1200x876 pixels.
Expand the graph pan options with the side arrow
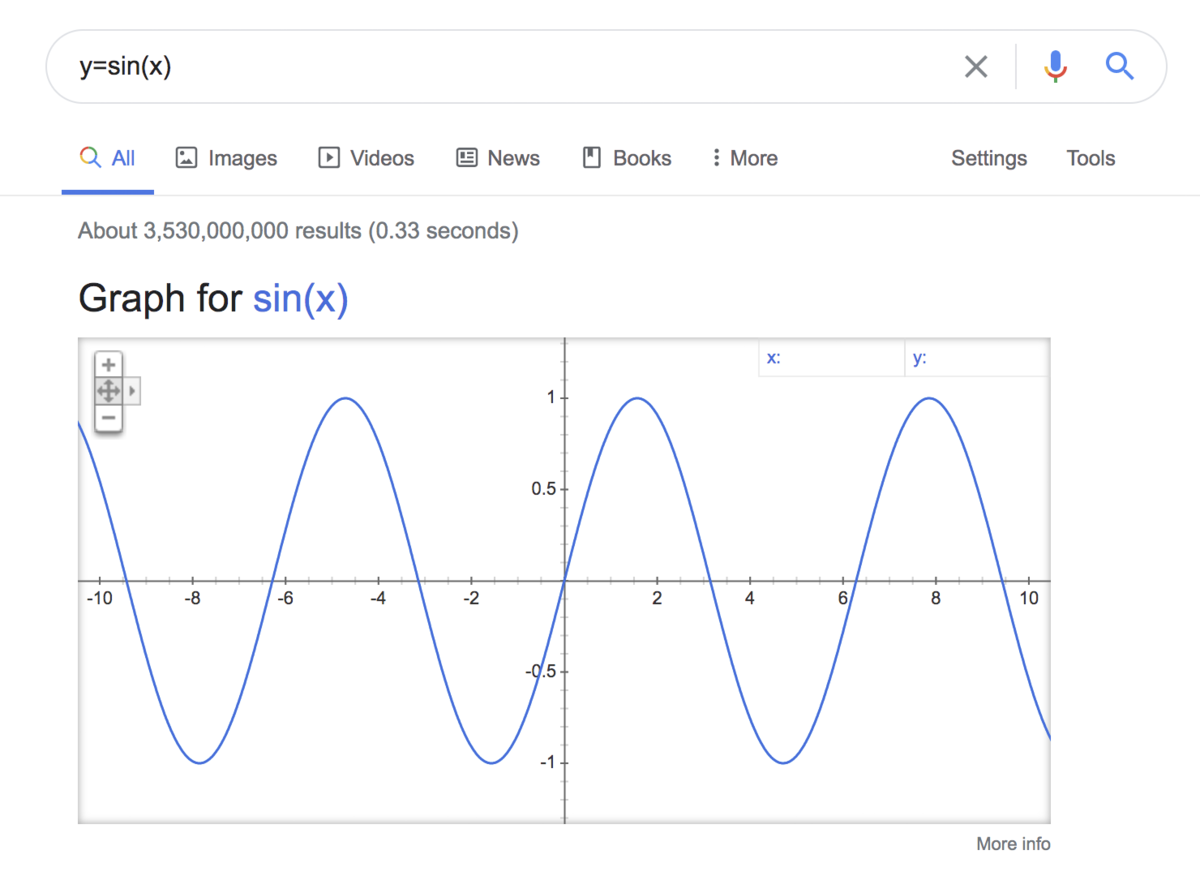point(131,391)
